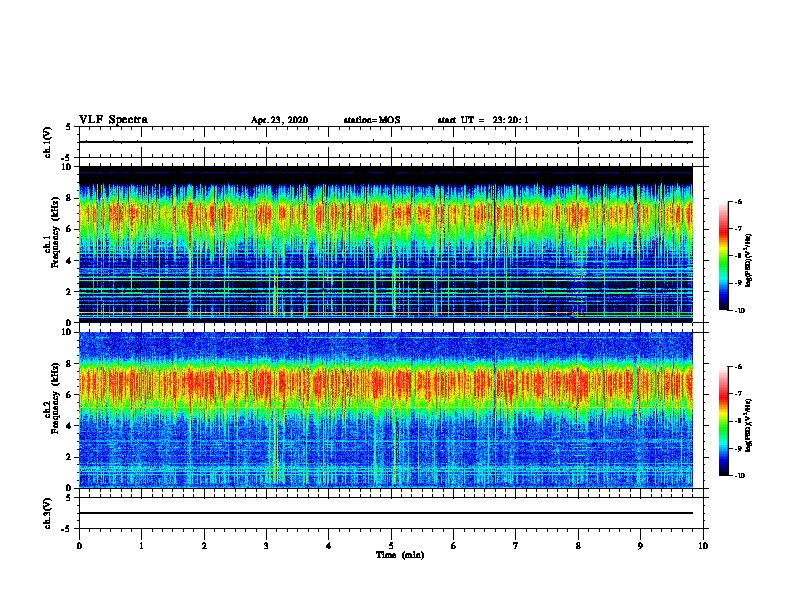Click time axis tick label "8"
Screen dimensions: 792x612
coord(578,546)
